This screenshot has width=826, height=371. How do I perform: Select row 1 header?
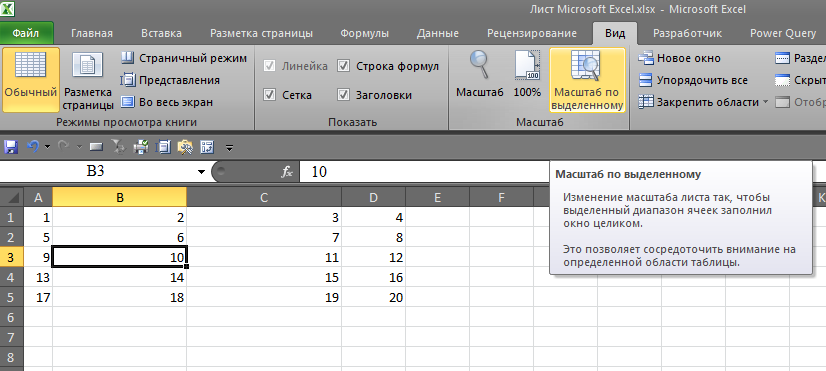[x=12, y=217]
